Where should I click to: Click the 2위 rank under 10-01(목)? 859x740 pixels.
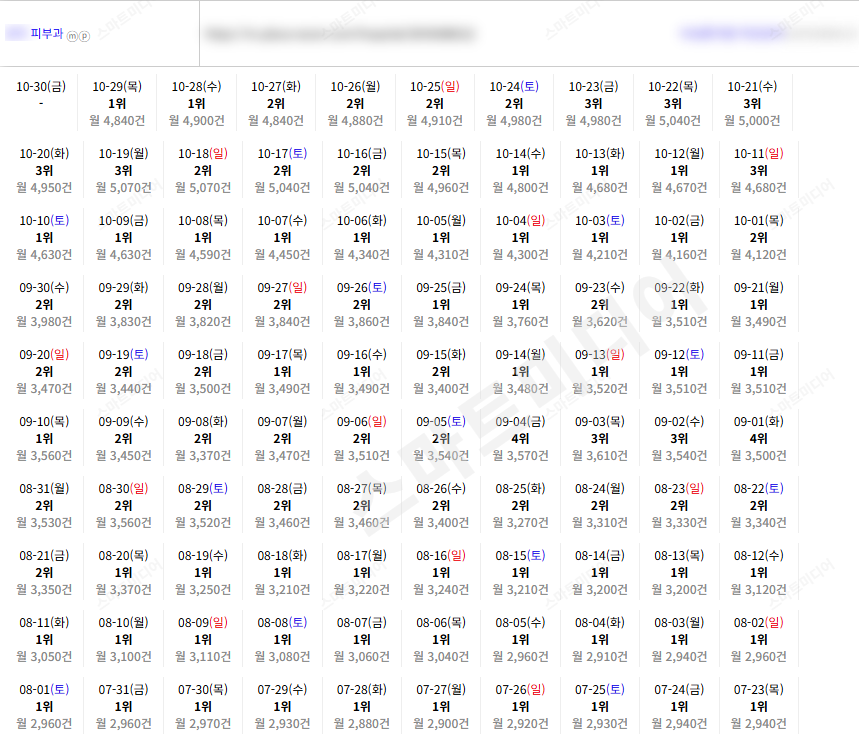pyautogui.click(x=759, y=237)
